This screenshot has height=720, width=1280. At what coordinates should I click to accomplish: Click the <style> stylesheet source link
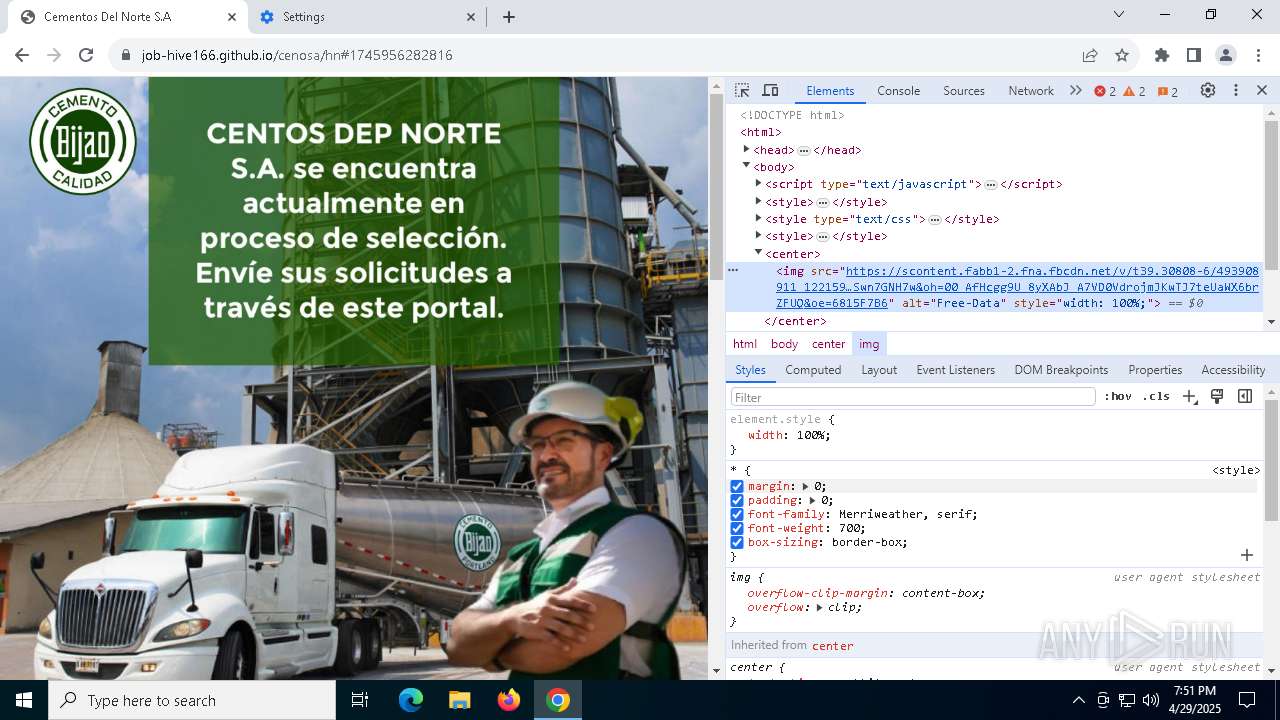pos(1236,470)
